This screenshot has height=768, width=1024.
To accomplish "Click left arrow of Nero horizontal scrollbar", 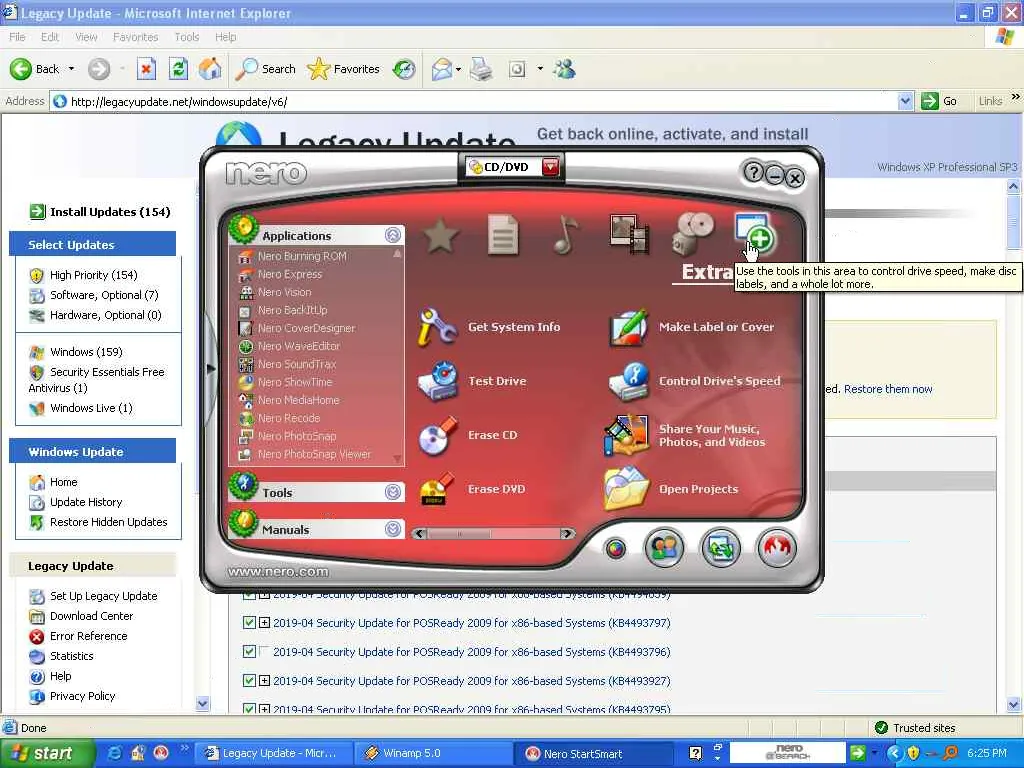I will (419, 534).
